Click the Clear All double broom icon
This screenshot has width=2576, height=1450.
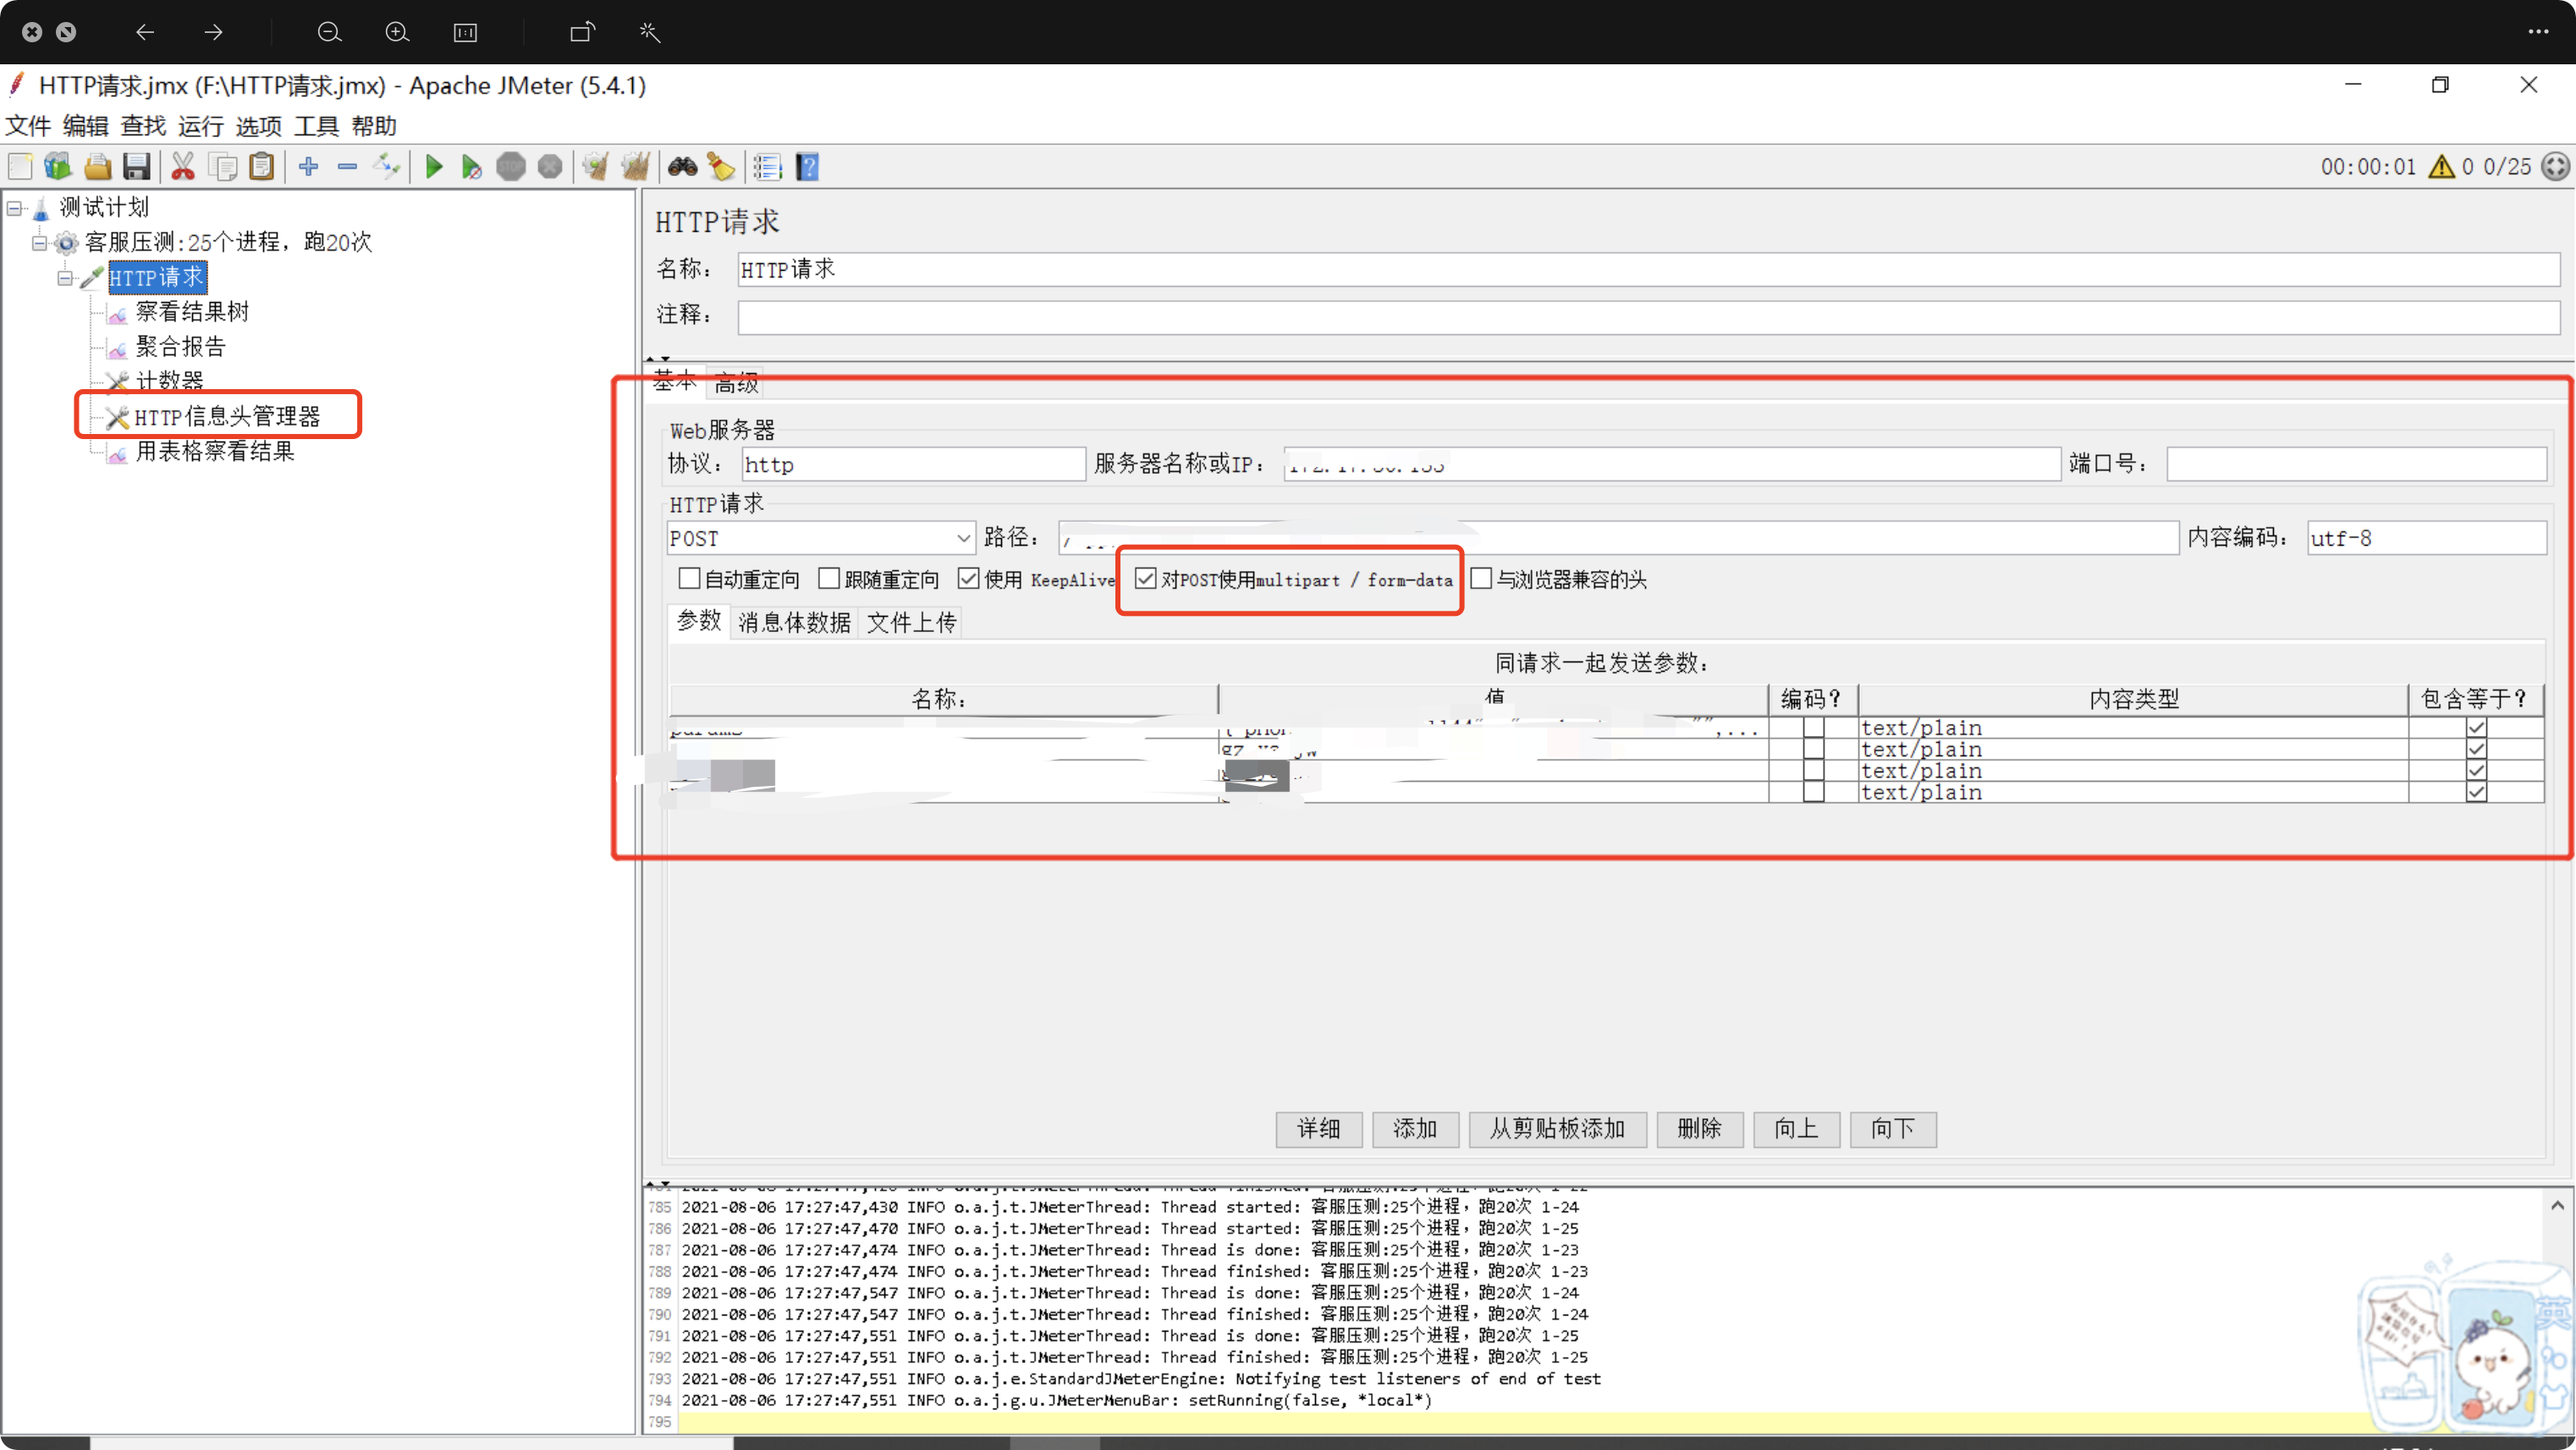[x=635, y=166]
